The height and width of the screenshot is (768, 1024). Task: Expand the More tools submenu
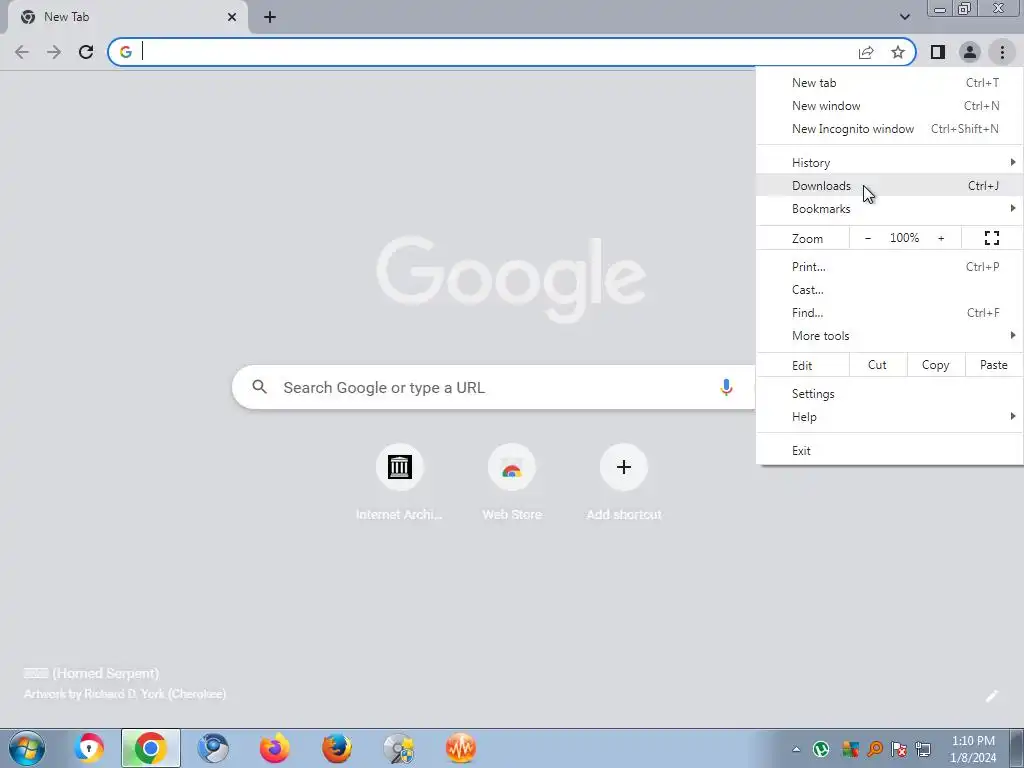[889, 336]
